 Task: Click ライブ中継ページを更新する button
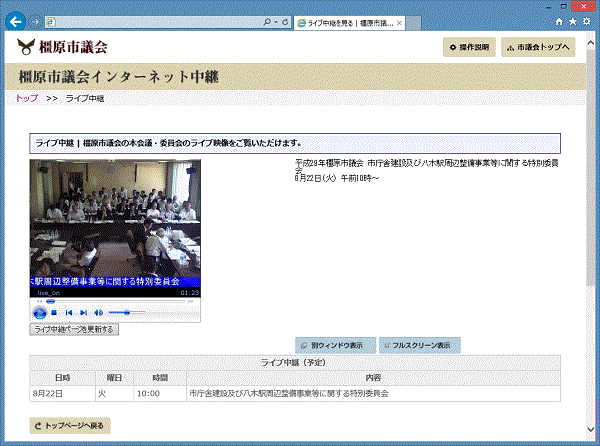click(74, 329)
